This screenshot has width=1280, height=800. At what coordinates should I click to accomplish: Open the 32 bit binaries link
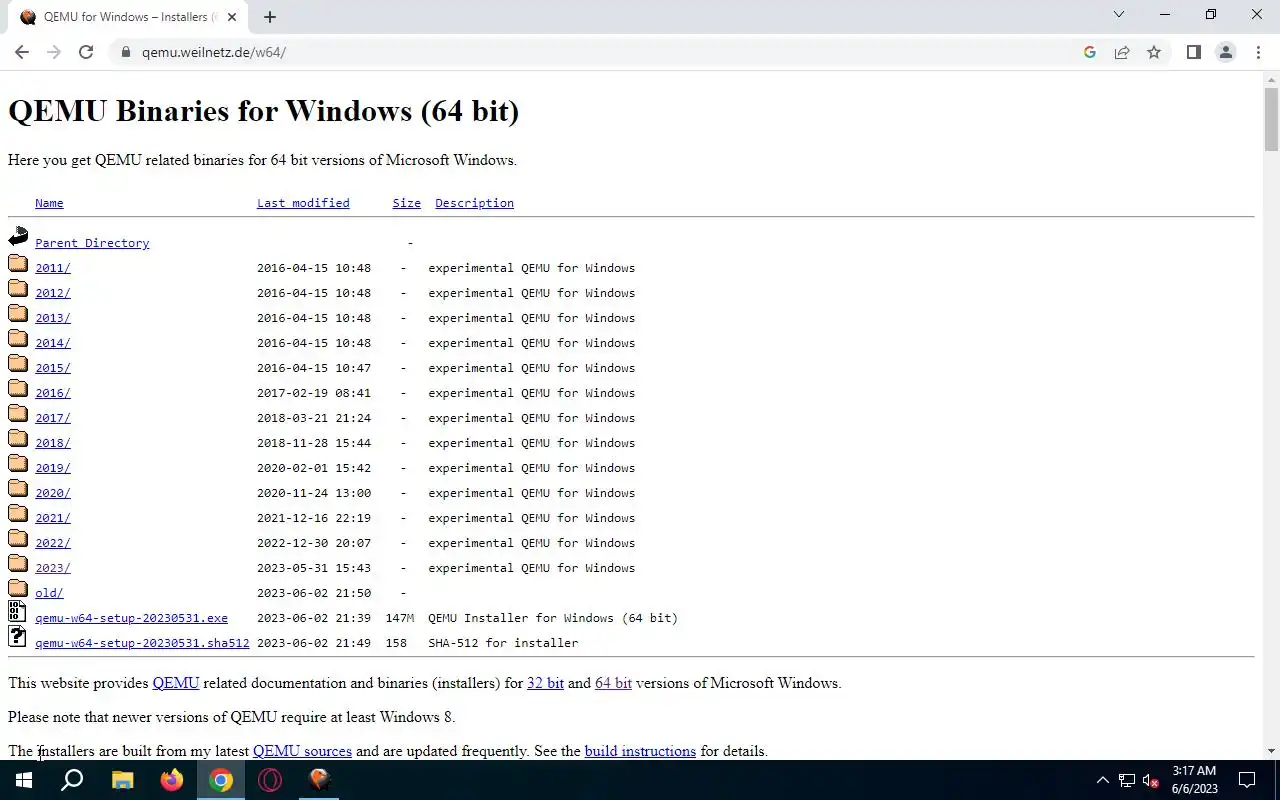point(545,683)
